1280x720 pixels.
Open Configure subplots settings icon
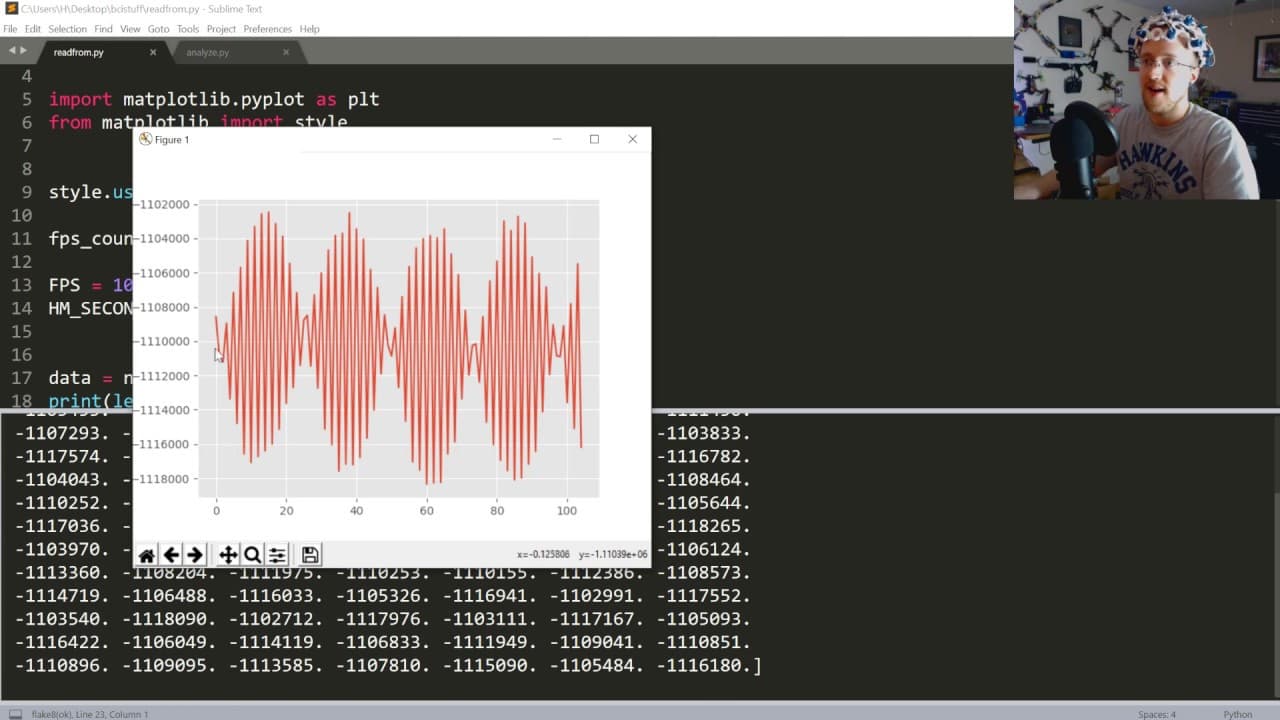point(277,555)
